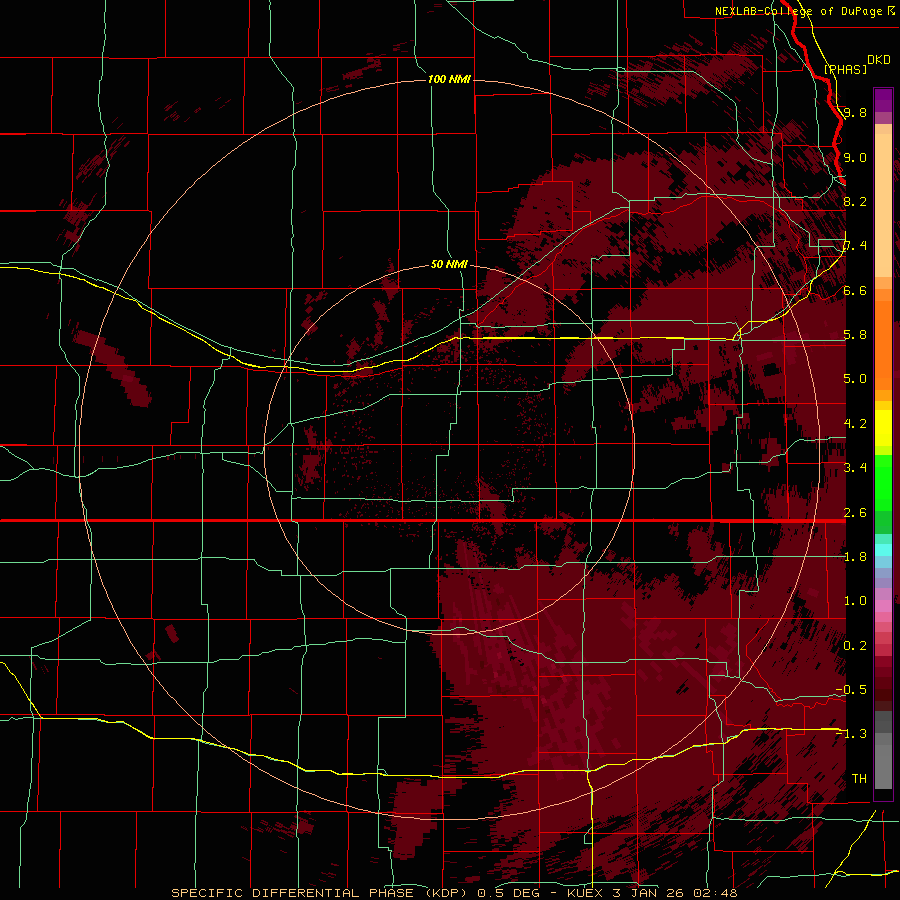This screenshot has height=900, width=900.
Task: Click the 5.8 scale value
Action: pyautogui.click(x=855, y=335)
